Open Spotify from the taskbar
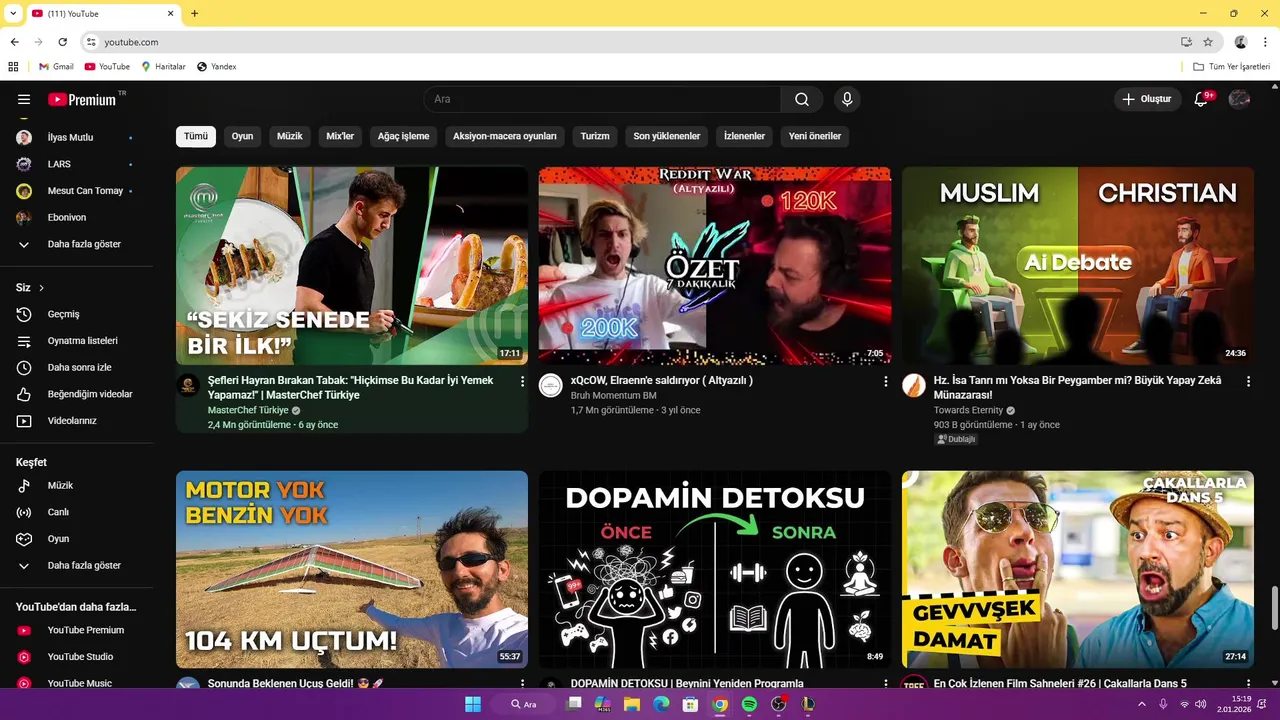Screen dimensions: 1280x720 click(x=749, y=704)
